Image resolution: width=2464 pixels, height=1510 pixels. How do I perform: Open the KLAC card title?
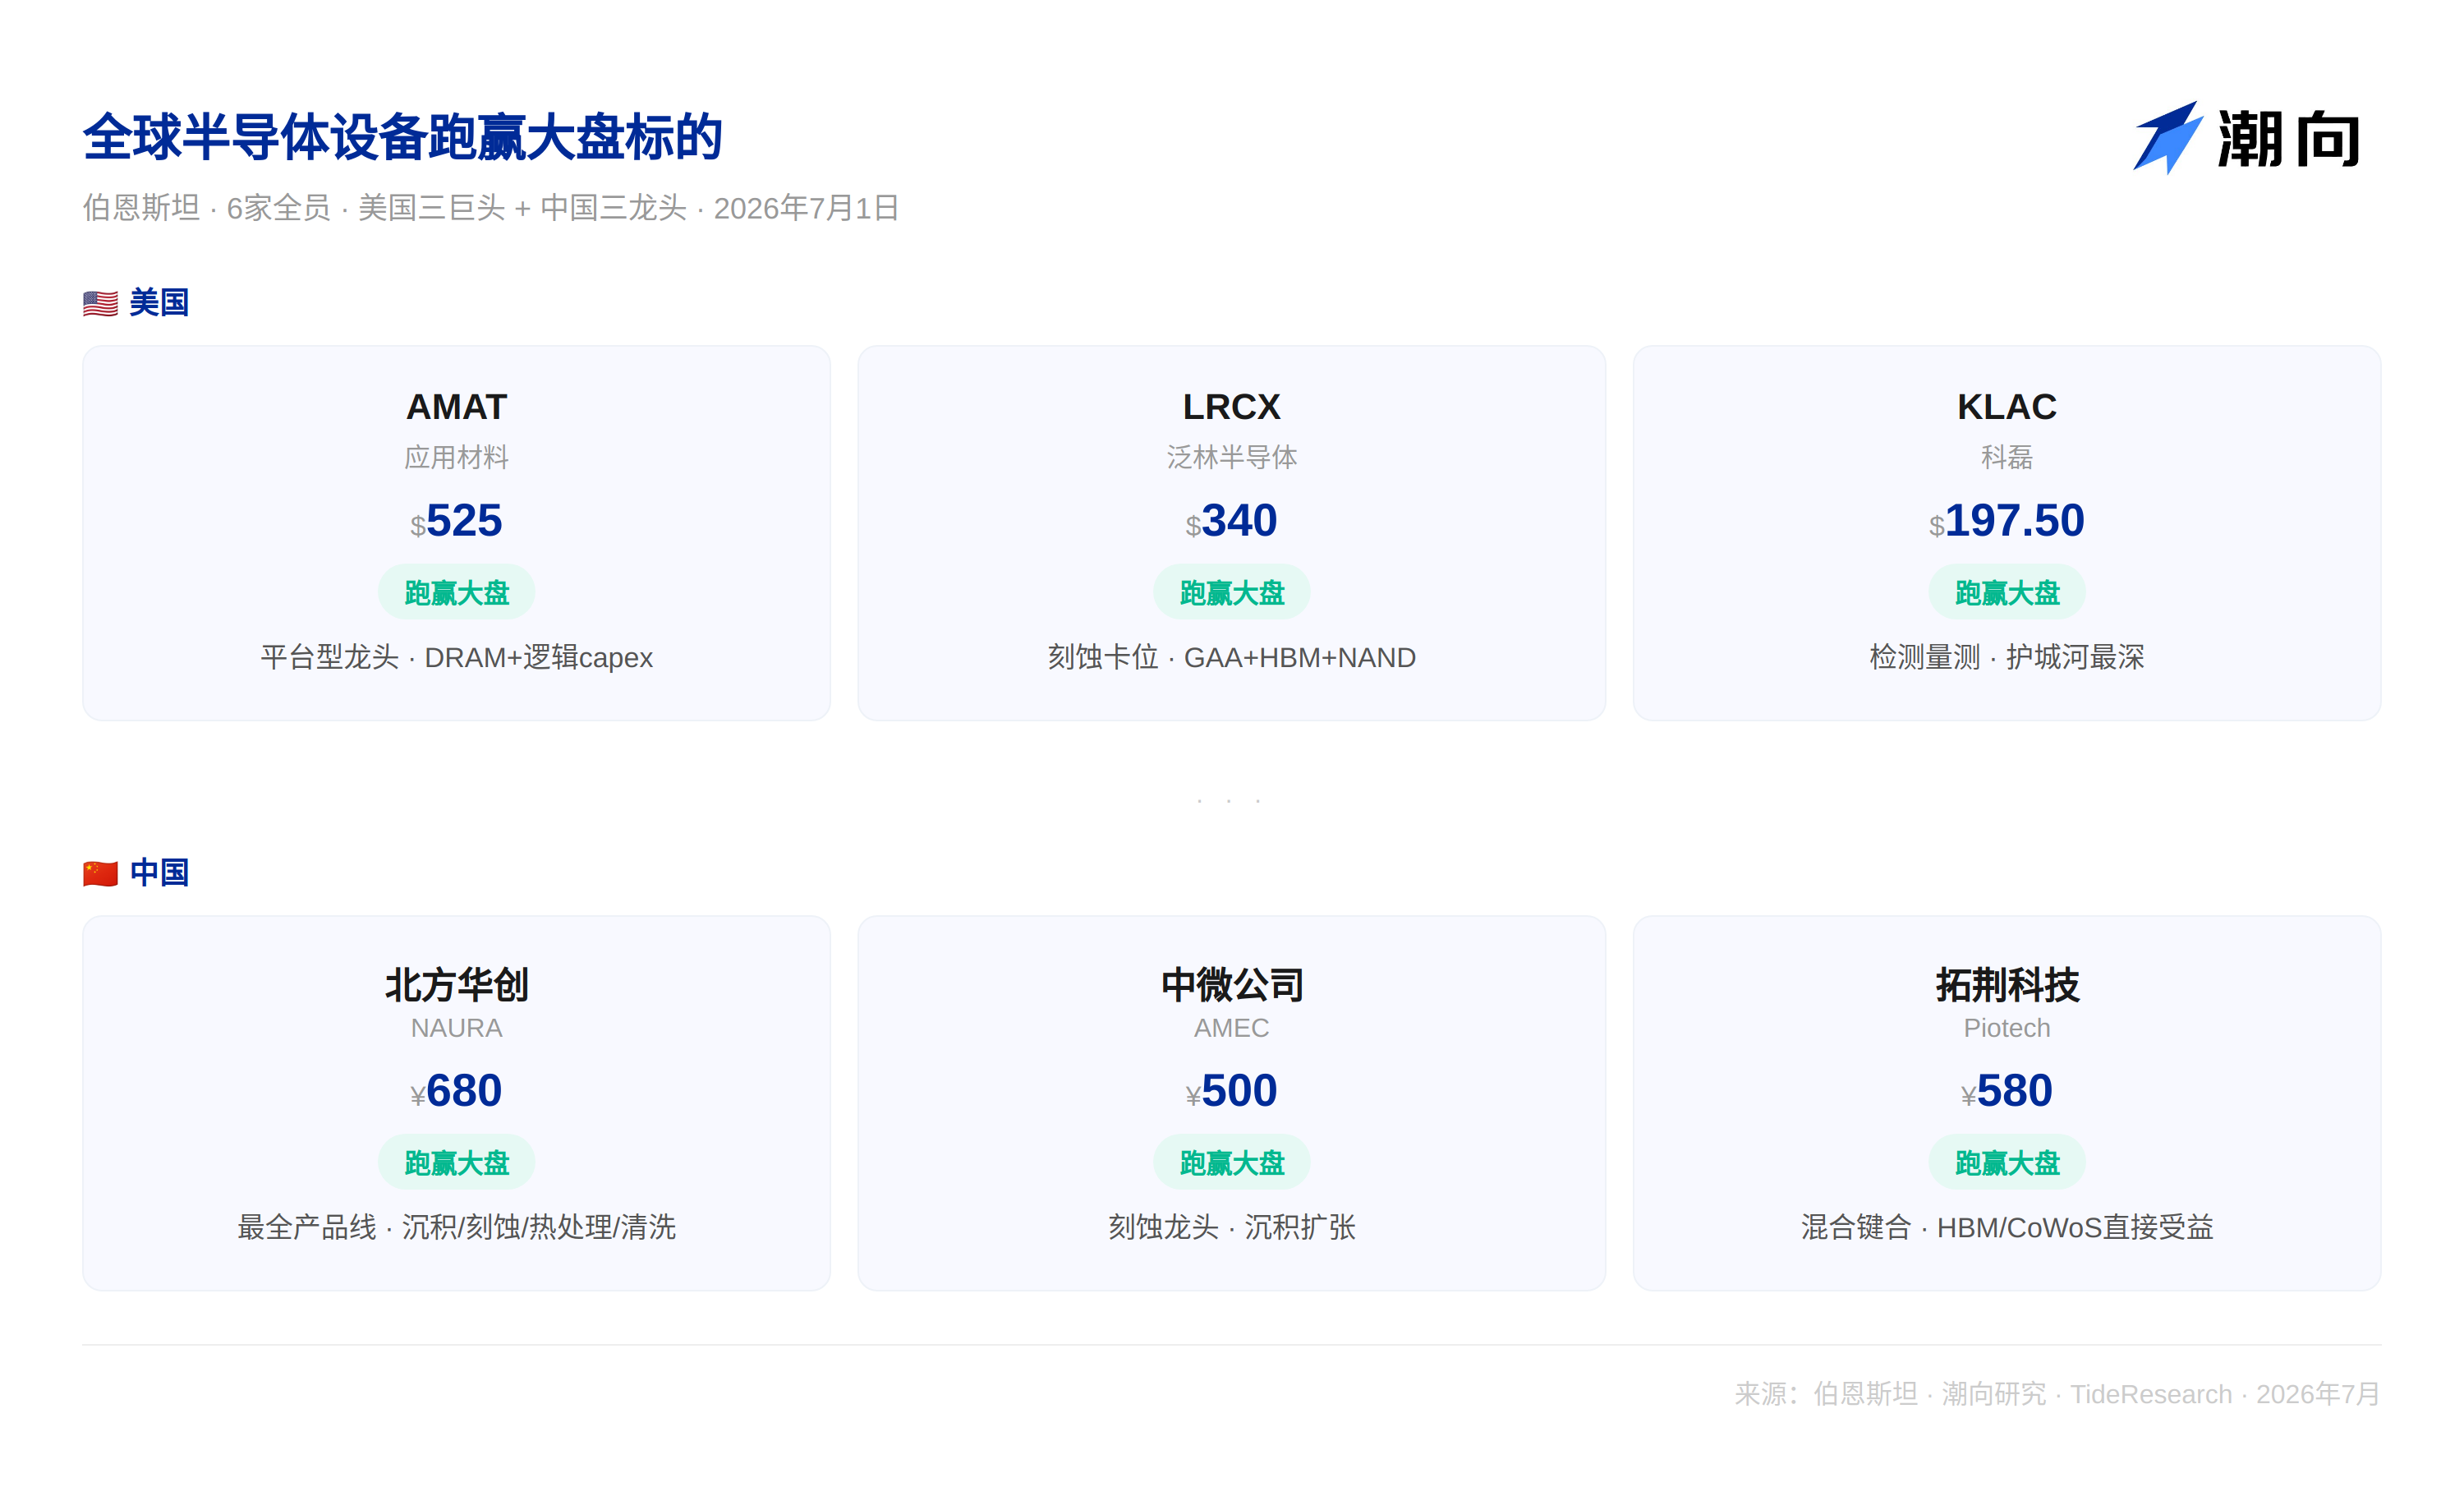(x=2006, y=407)
